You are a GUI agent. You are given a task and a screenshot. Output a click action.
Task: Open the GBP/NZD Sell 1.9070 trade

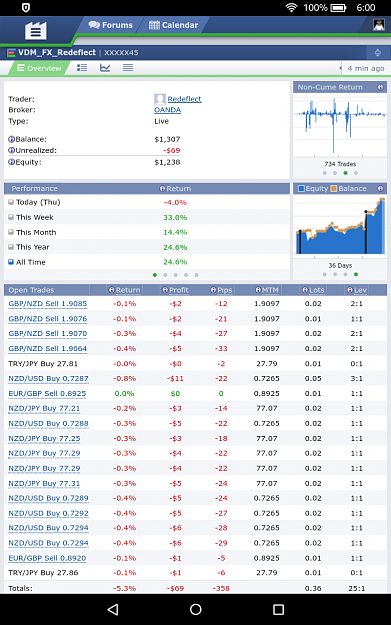(x=47, y=334)
